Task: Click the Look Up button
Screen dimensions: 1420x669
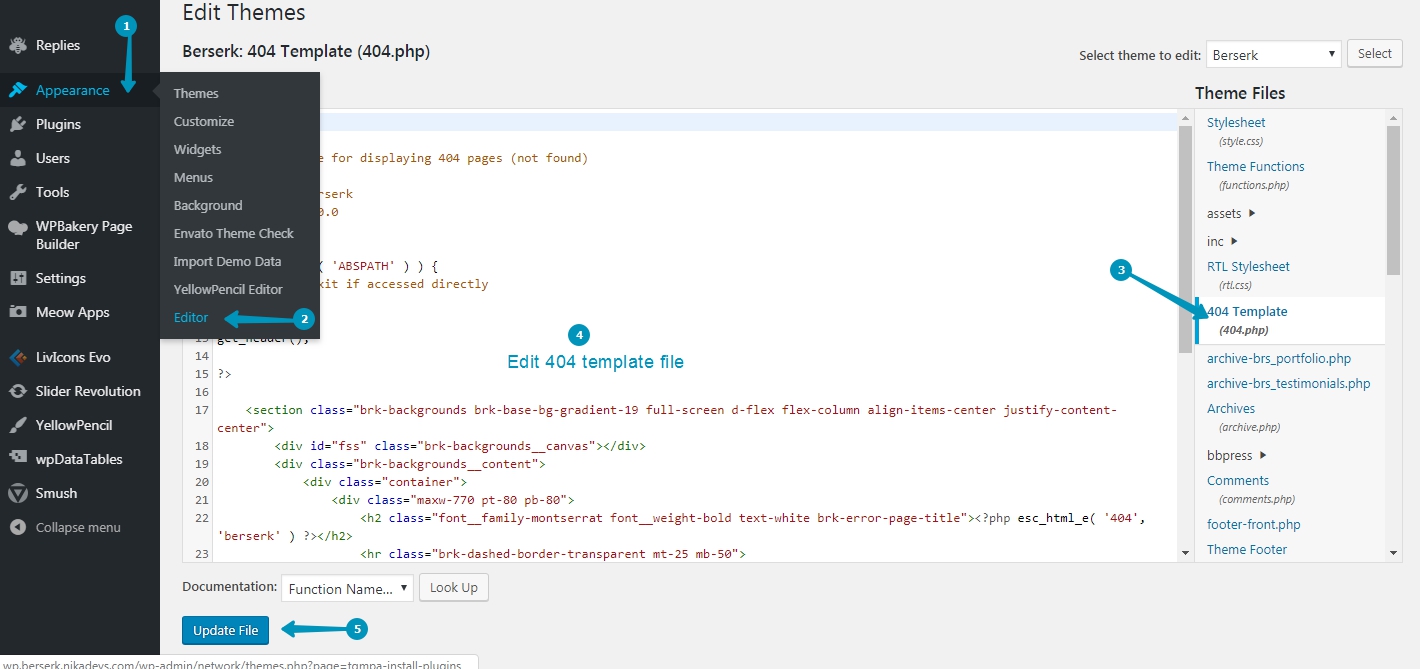Action: pyautogui.click(x=454, y=588)
